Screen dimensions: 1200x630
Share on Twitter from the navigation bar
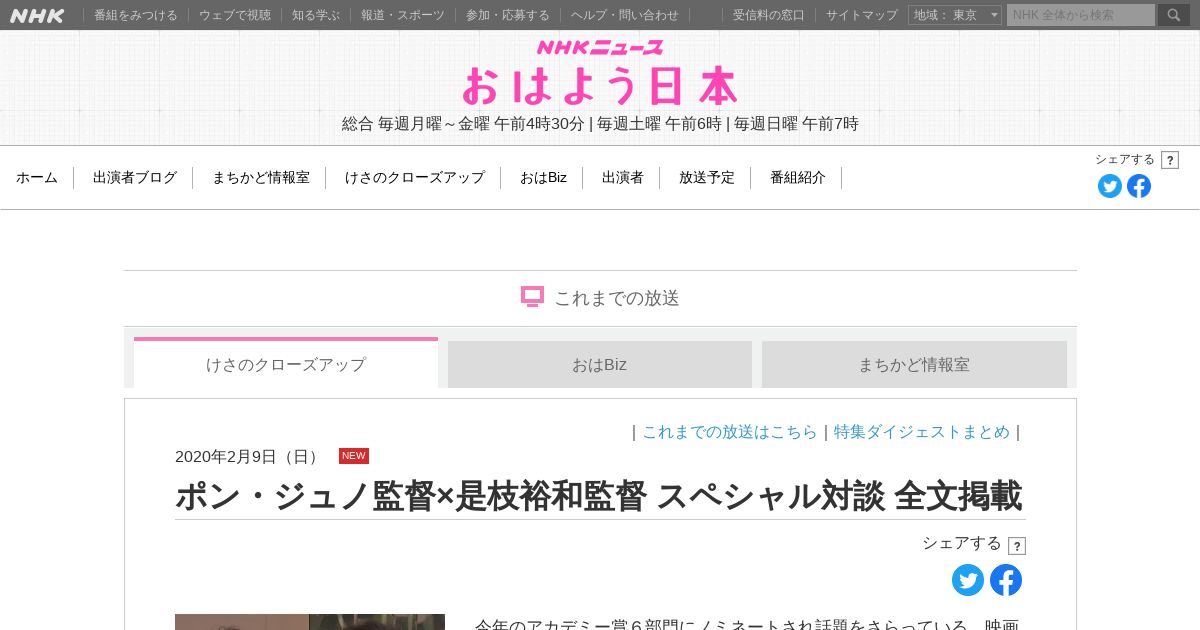pos(1110,186)
